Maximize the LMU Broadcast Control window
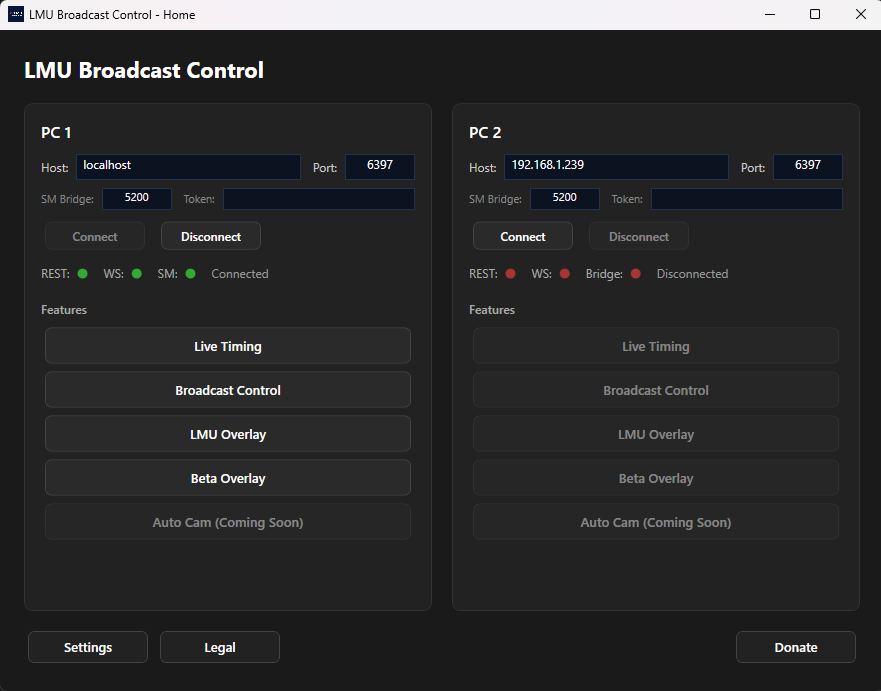This screenshot has height=691, width=881. [815, 15]
